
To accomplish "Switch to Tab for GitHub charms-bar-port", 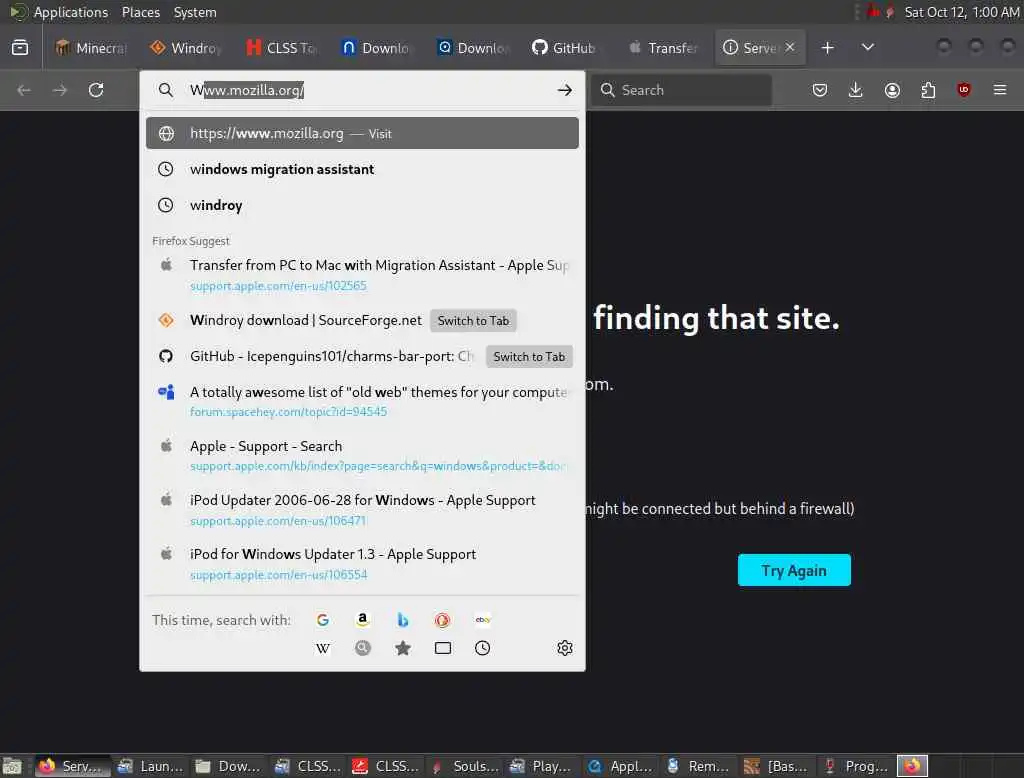I will (529, 357).
